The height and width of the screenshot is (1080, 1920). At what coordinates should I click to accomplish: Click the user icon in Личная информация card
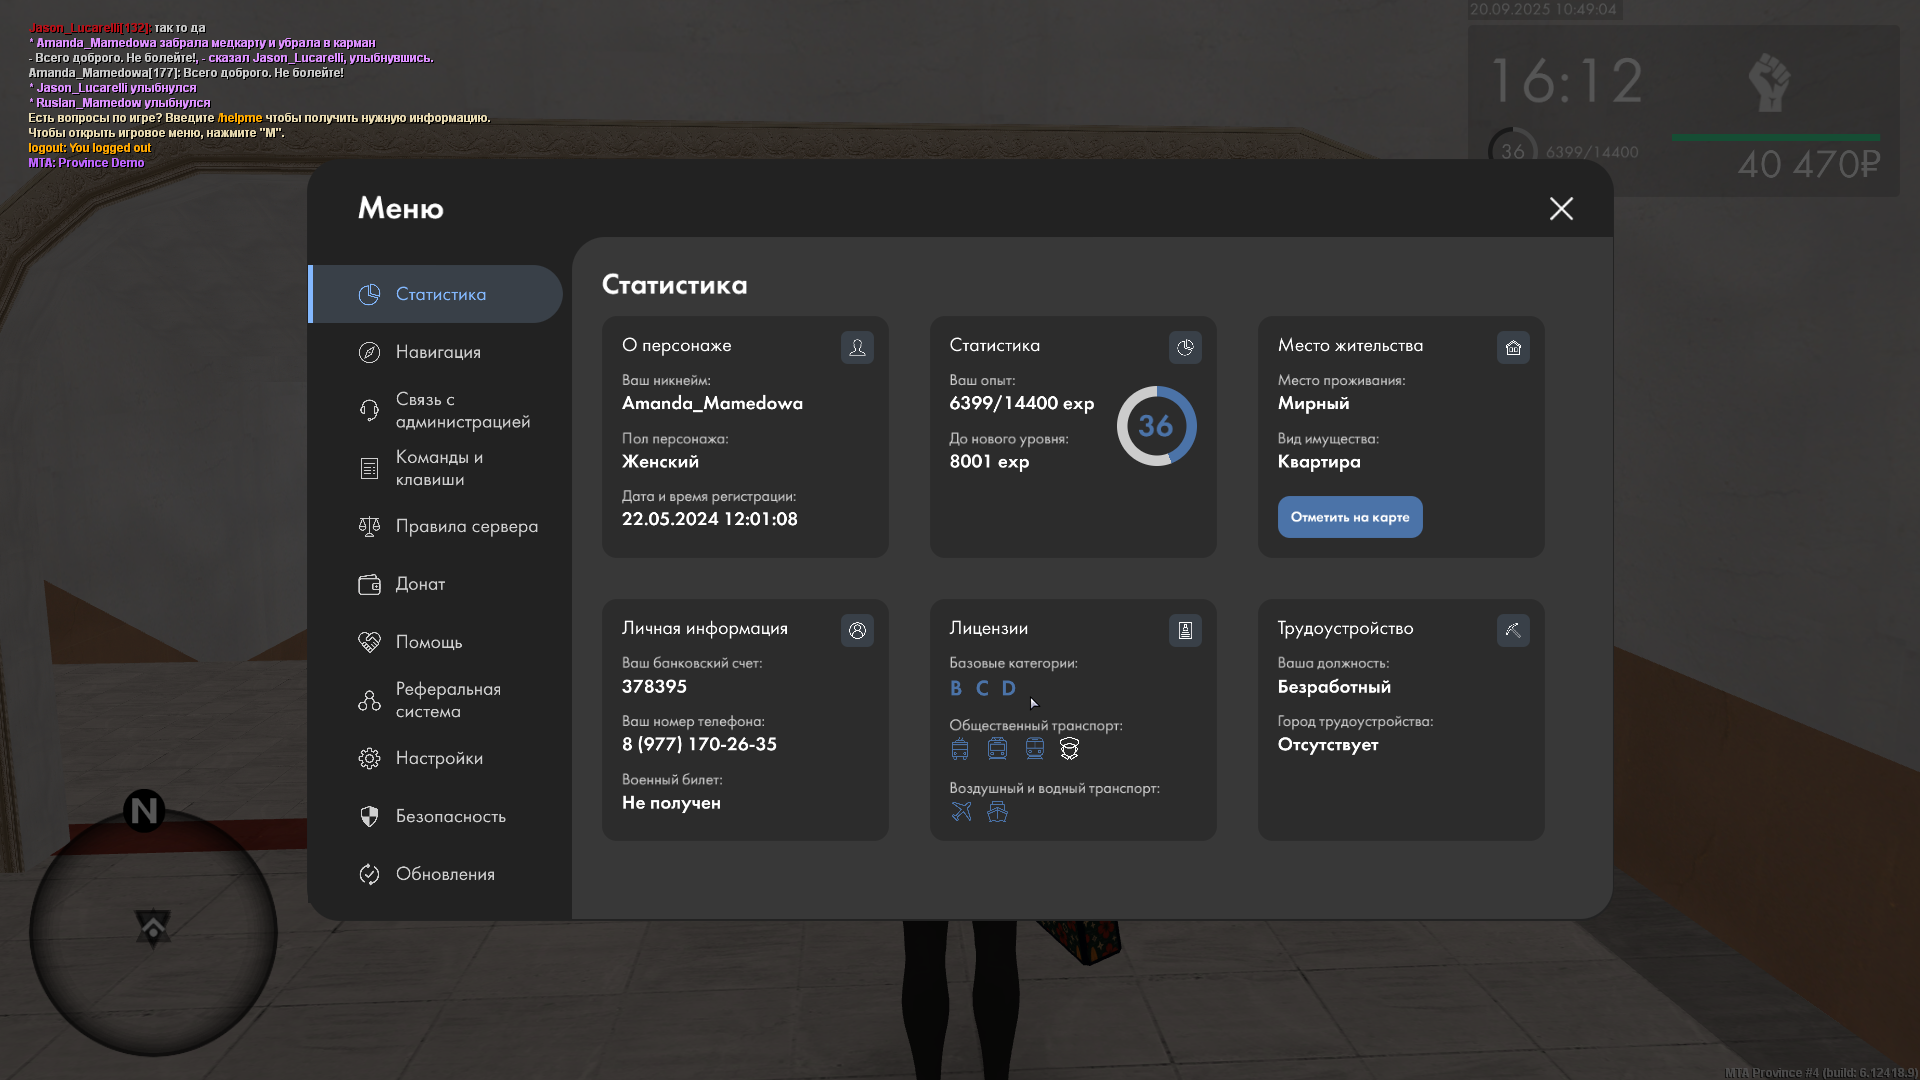(x=857, y=630)
